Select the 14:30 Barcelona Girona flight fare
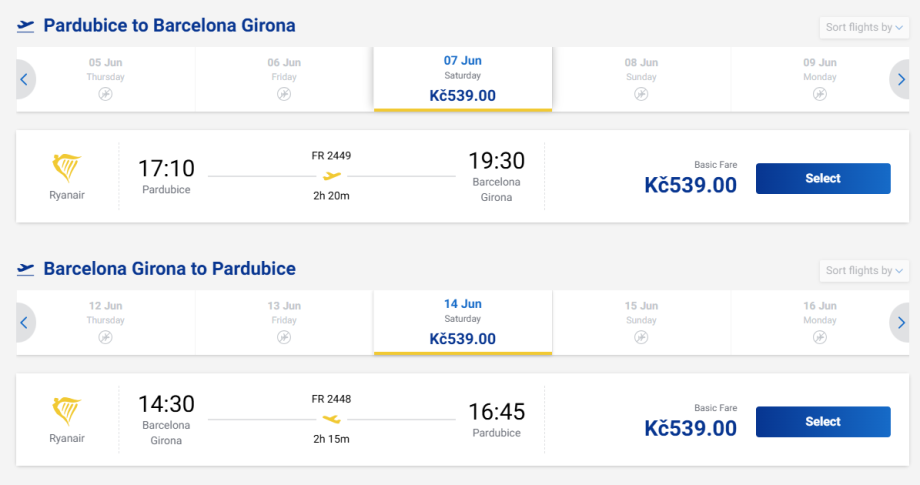Viewport: 920px width, 485px height. point(822,421)
